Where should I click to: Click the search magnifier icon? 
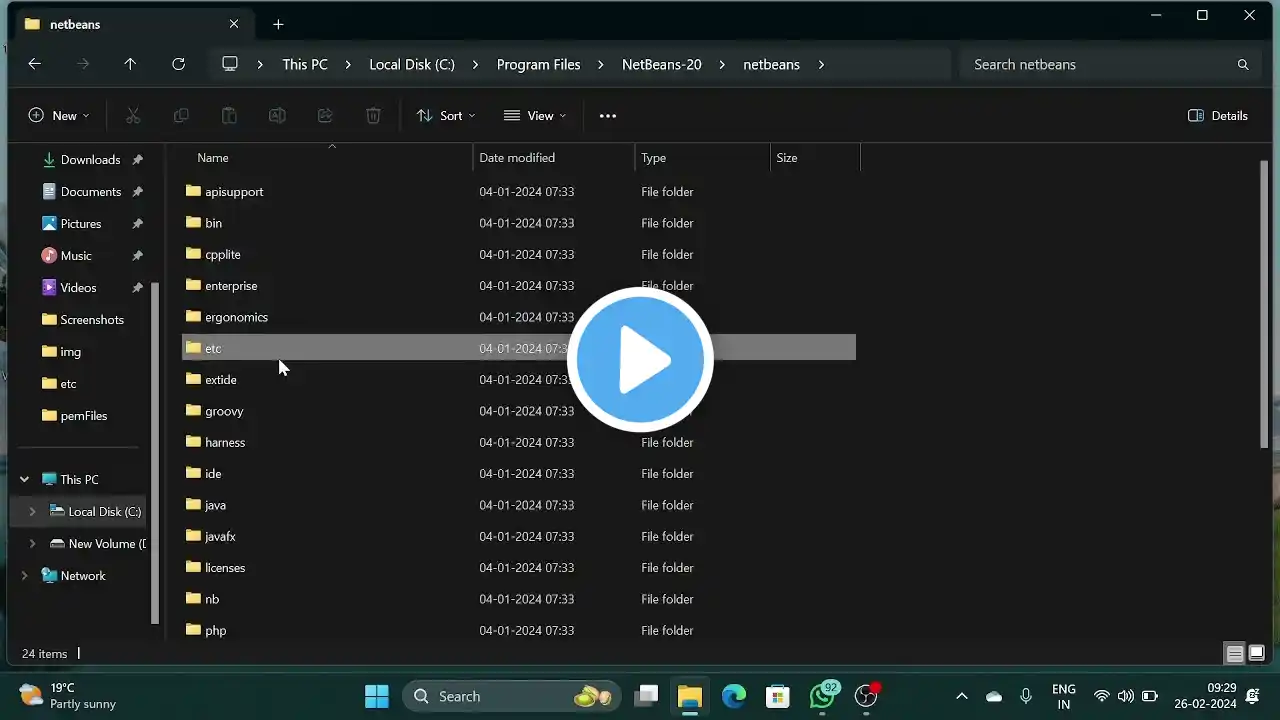pos(1243,64)
